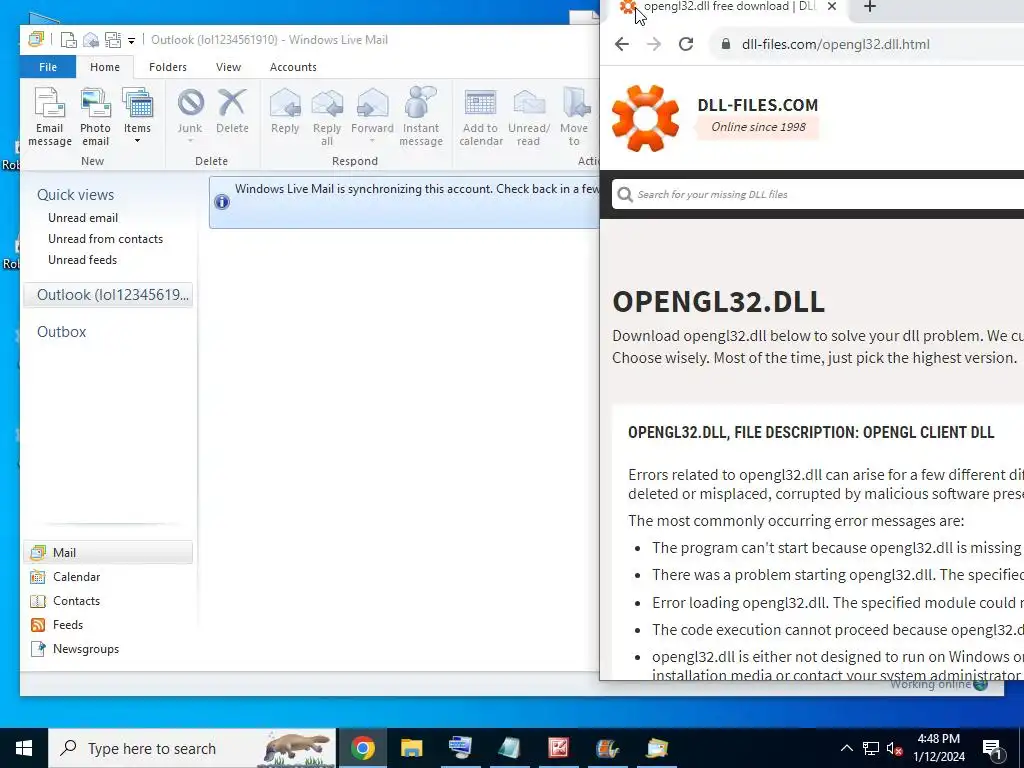
Task: Click the DLL-FILES.COM site title
Action: click(x=758, y=105)
